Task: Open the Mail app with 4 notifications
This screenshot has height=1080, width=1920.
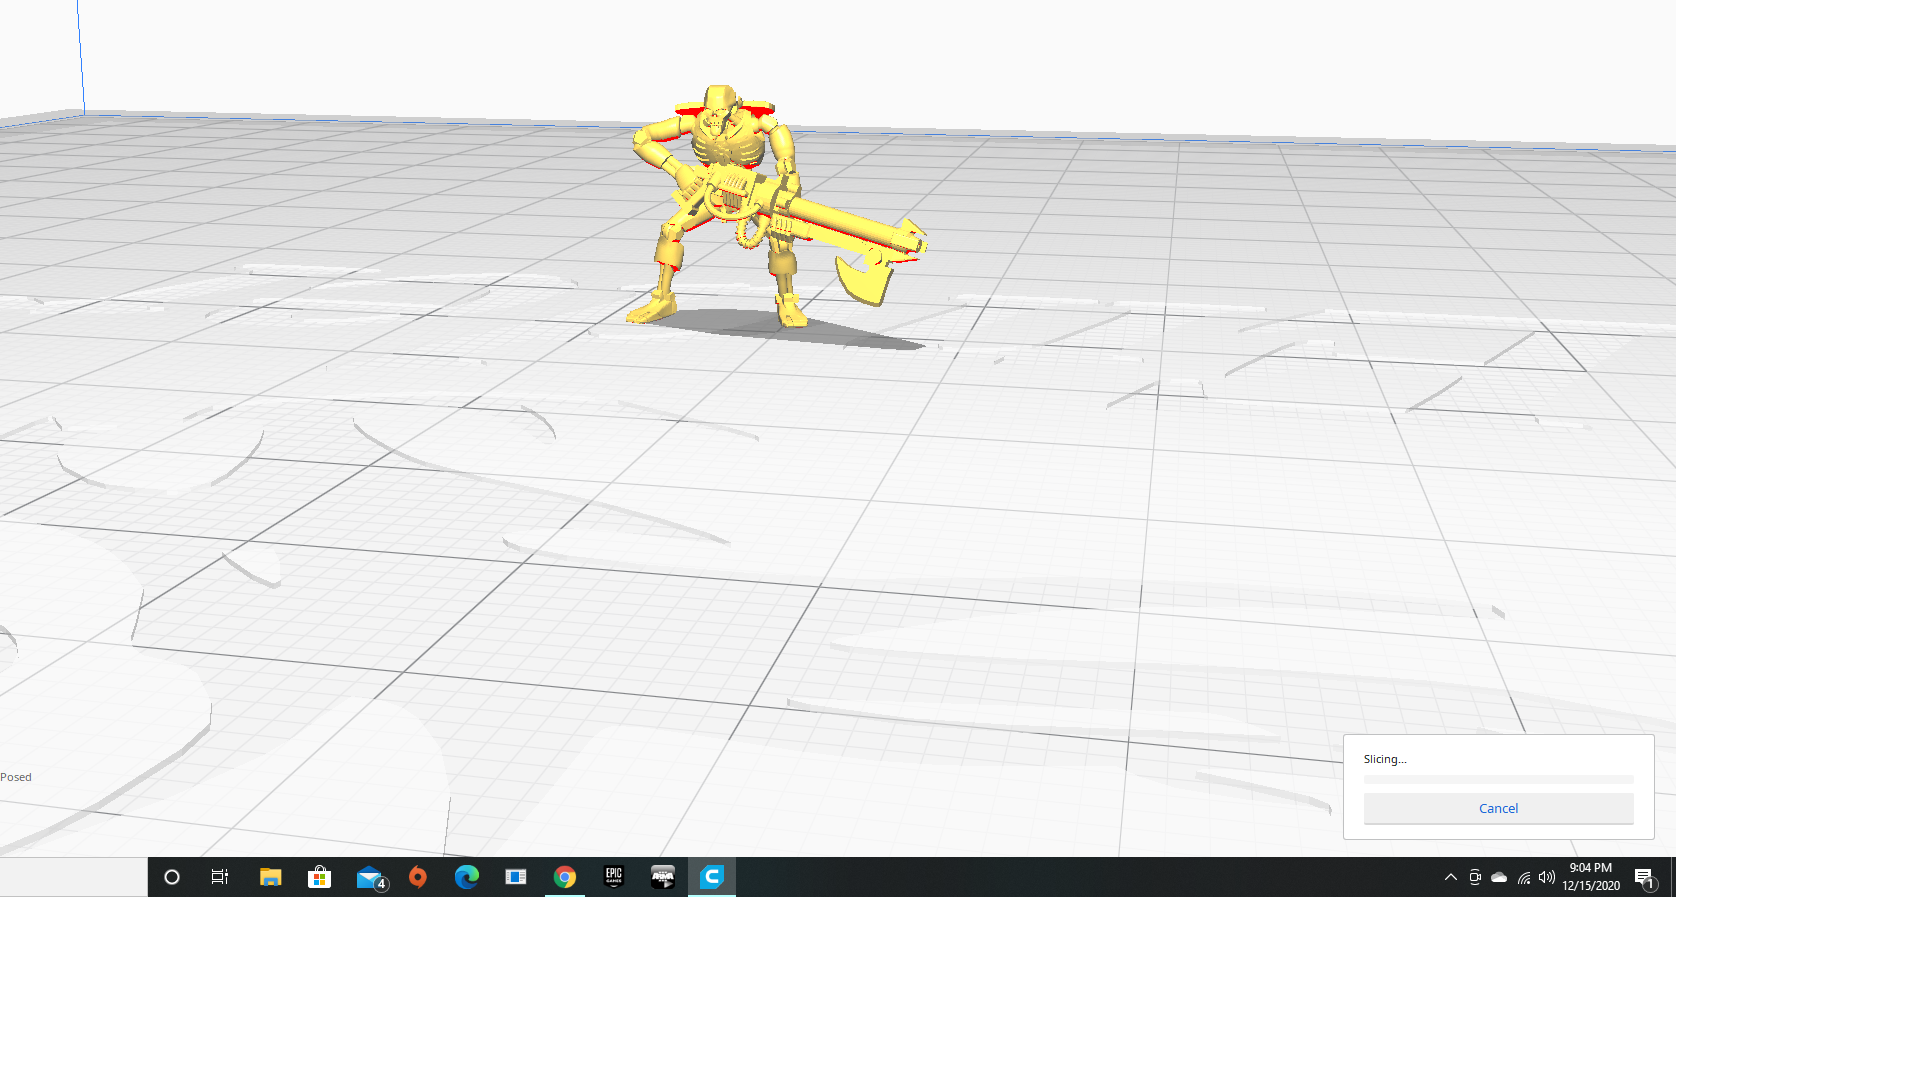Action: (368, 877)
